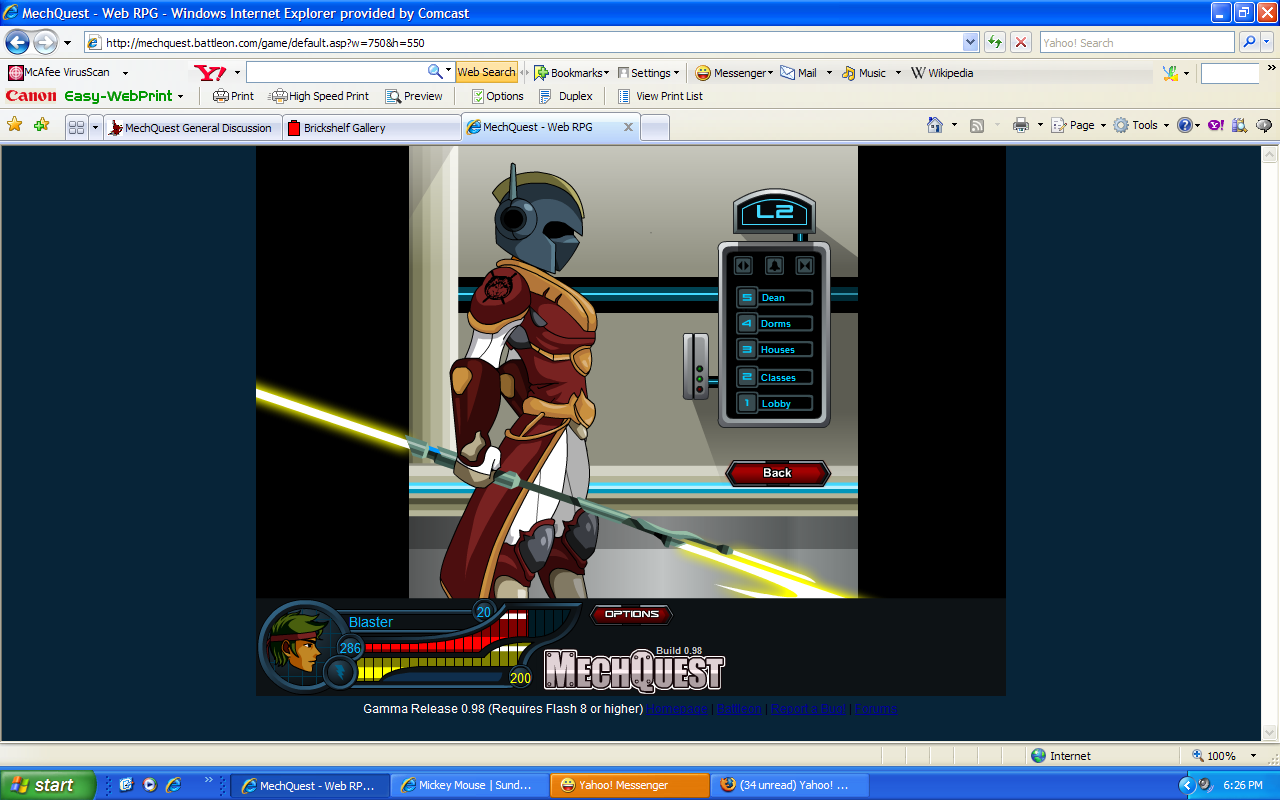Click the close-doors elevator icon
Screen dimensions: 1280x800
(x=805, y=265)
